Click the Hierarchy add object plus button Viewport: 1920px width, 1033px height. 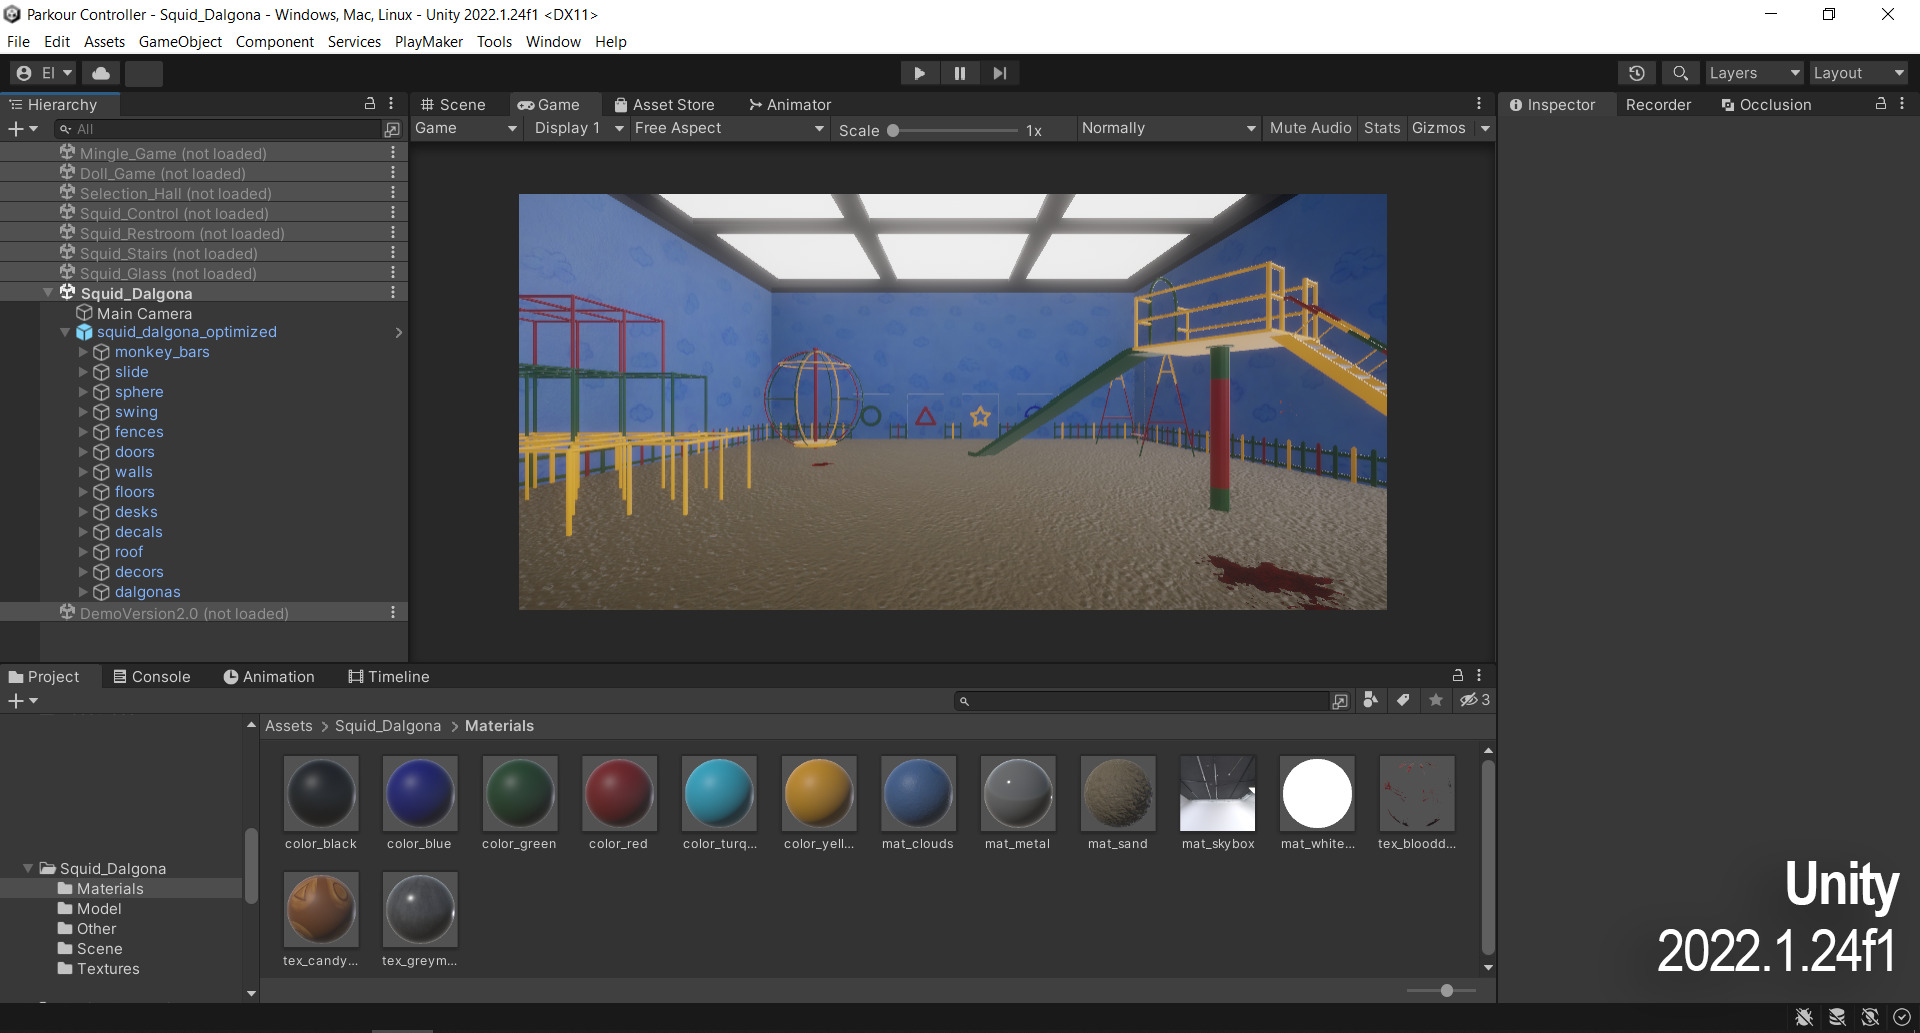point(22,129)
